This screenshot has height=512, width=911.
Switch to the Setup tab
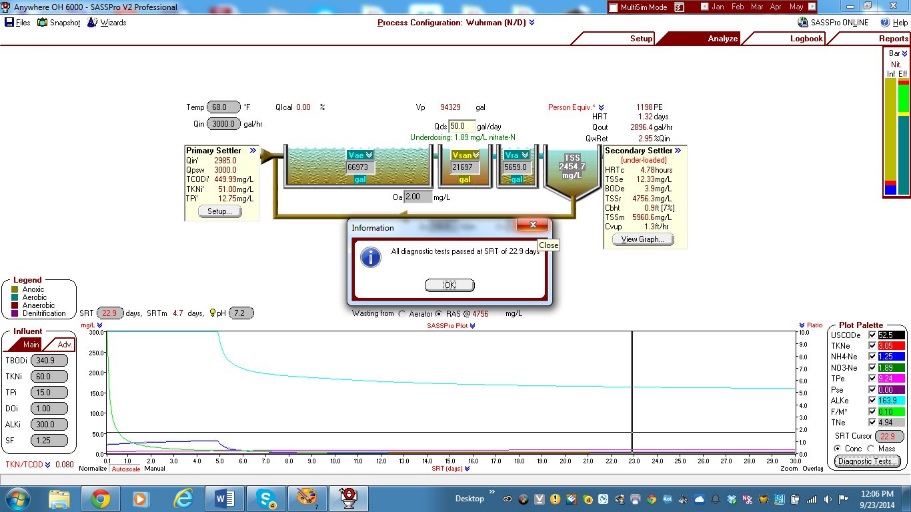click(x=641, y=39)
